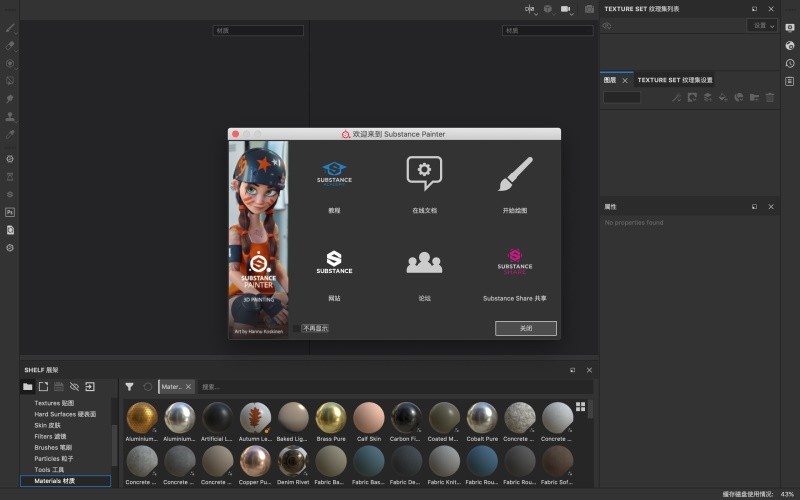The image size is (800, 500).
Task: Select the Polygon Fill tool
Action: [10, 81]
